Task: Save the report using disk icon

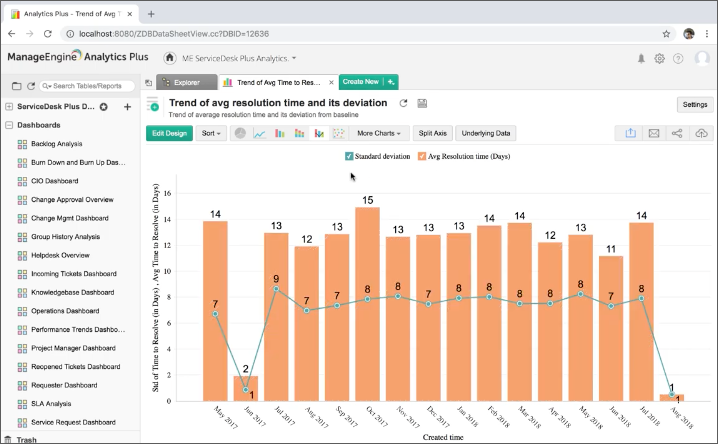Action: [422, 103]
